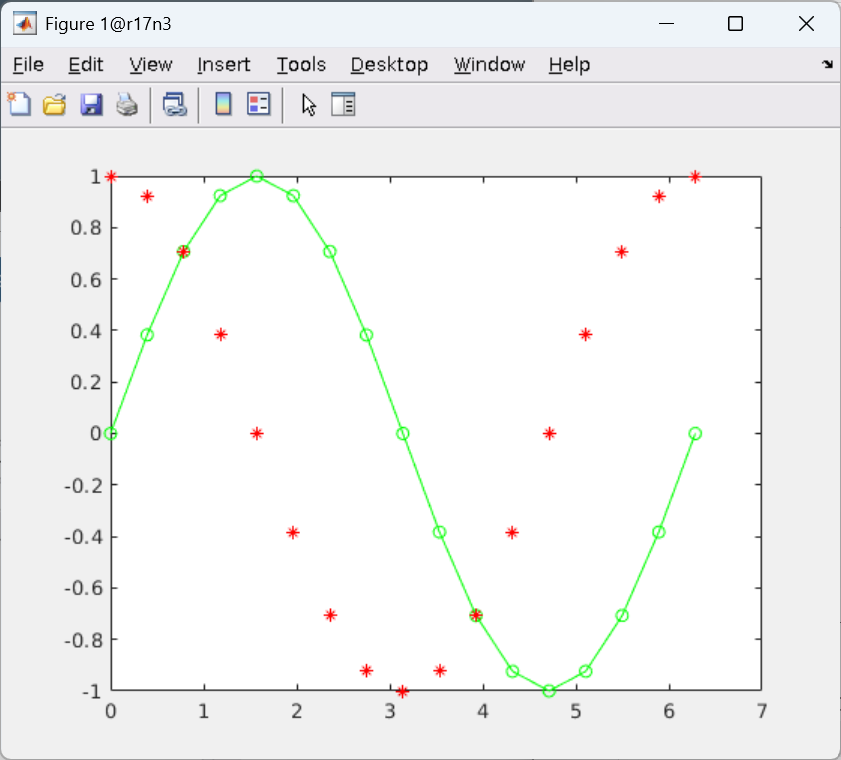Click the Link Plot toolbar icon

175,104
